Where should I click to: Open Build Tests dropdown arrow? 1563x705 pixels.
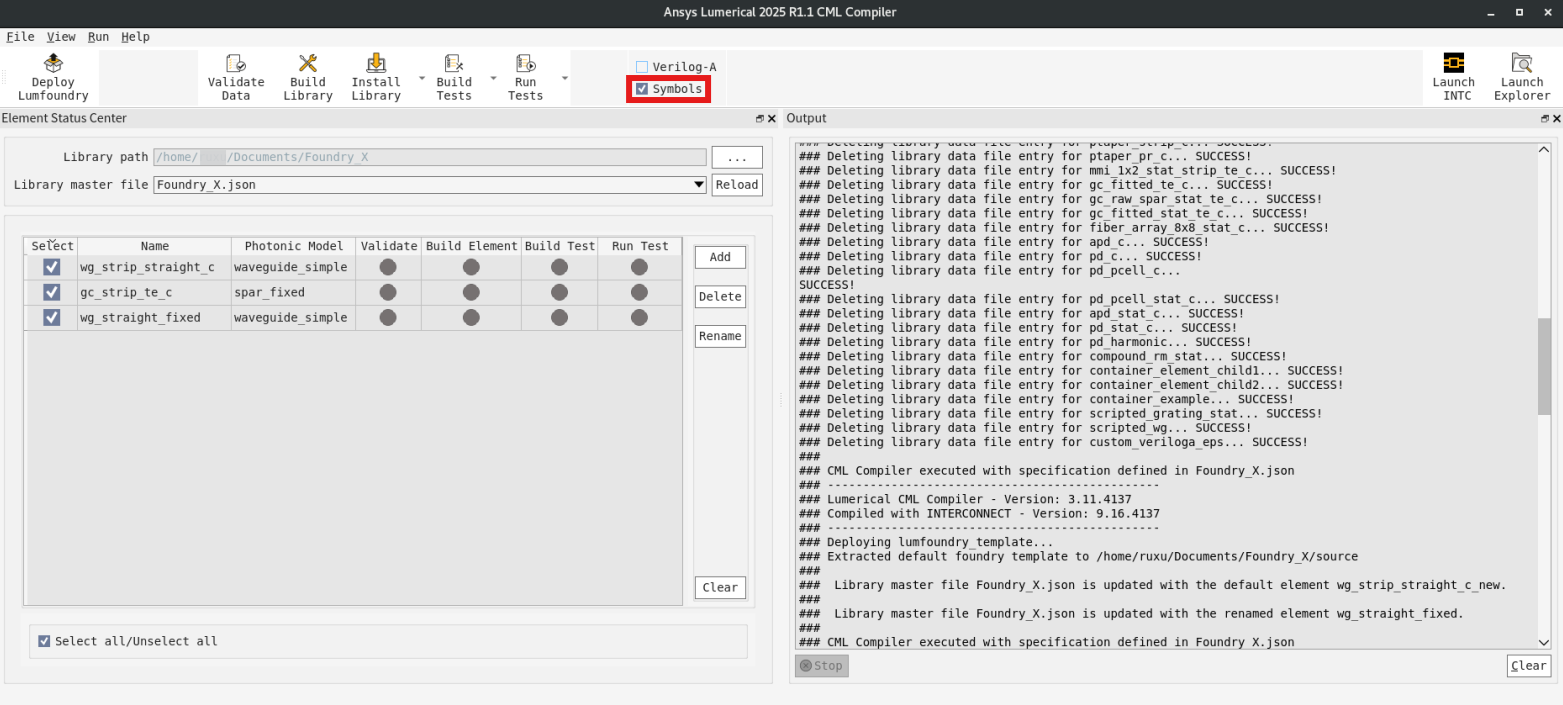493,77
